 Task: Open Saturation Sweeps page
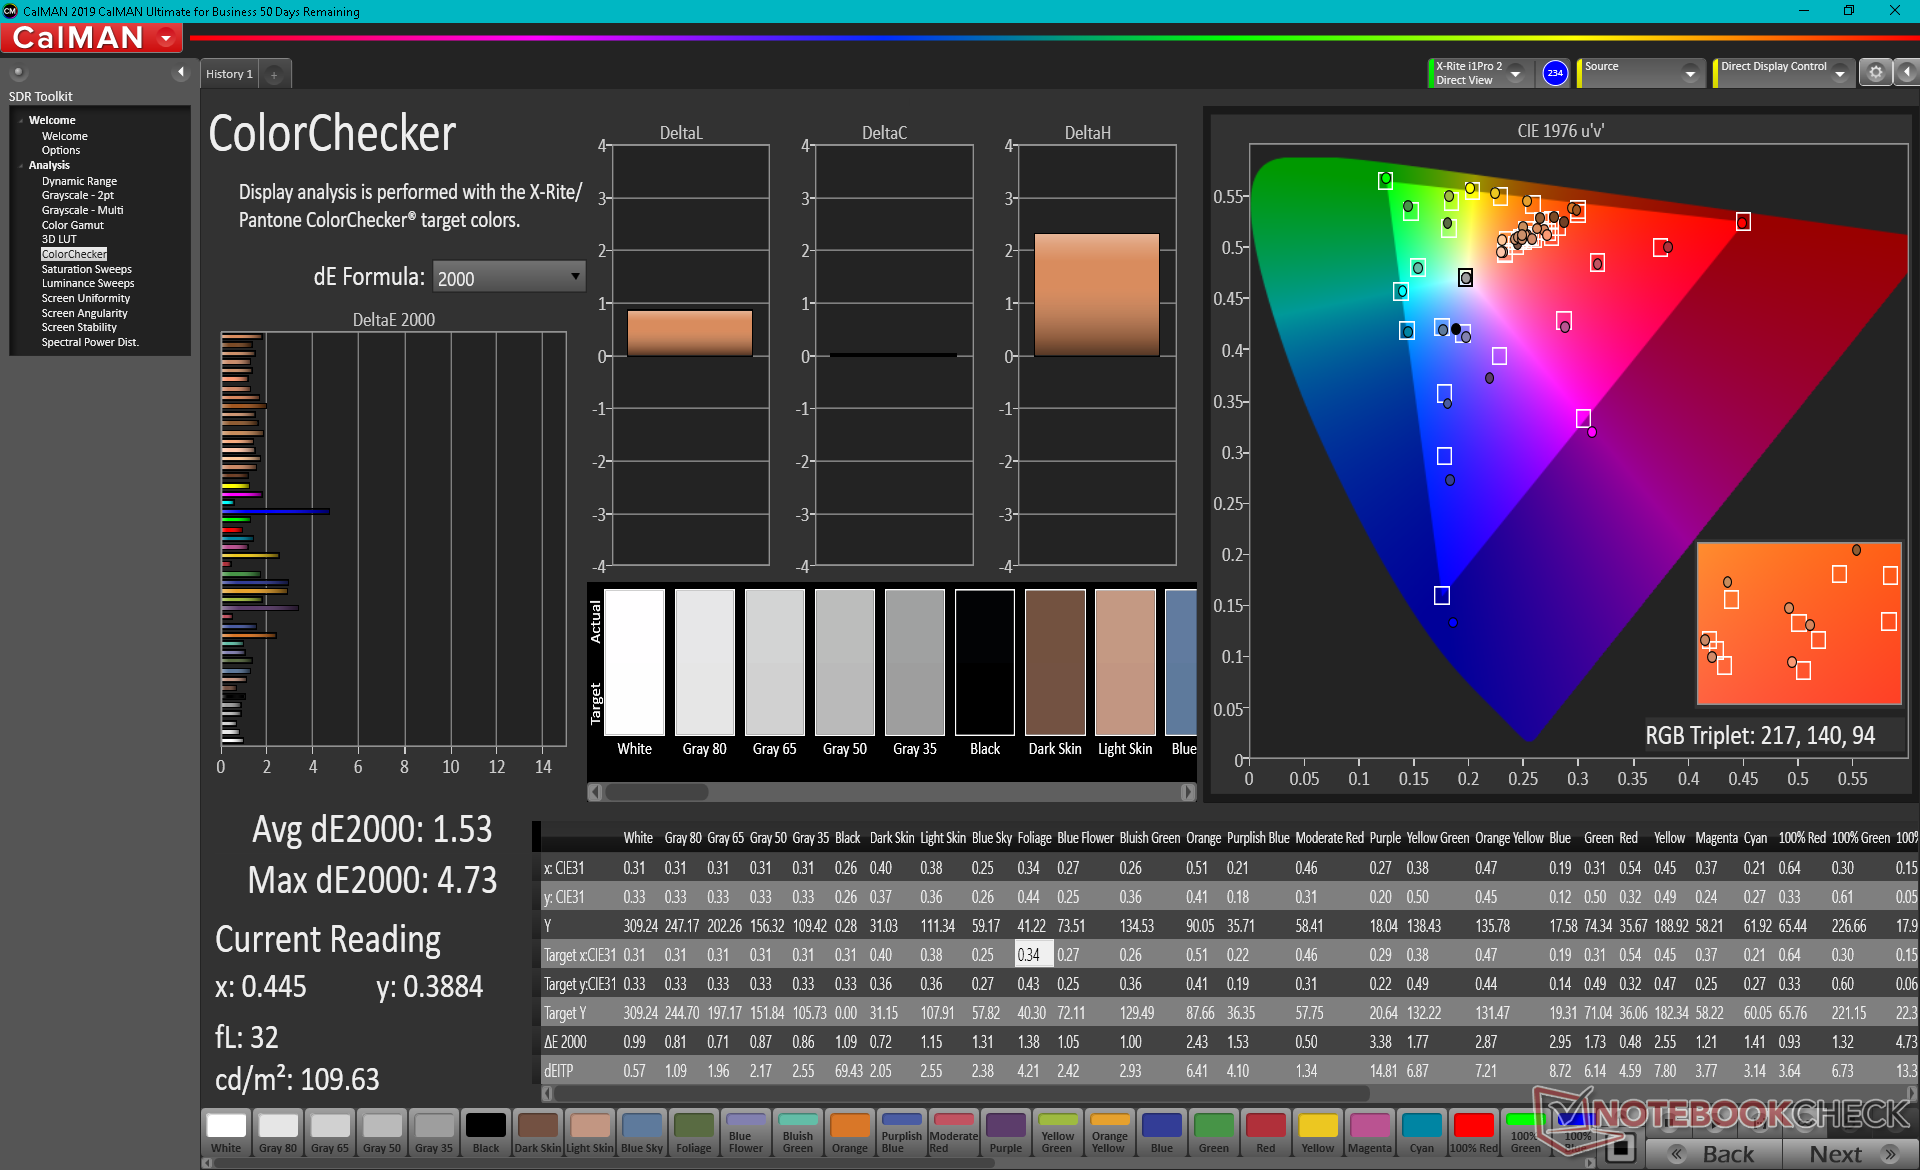(86, 270)
